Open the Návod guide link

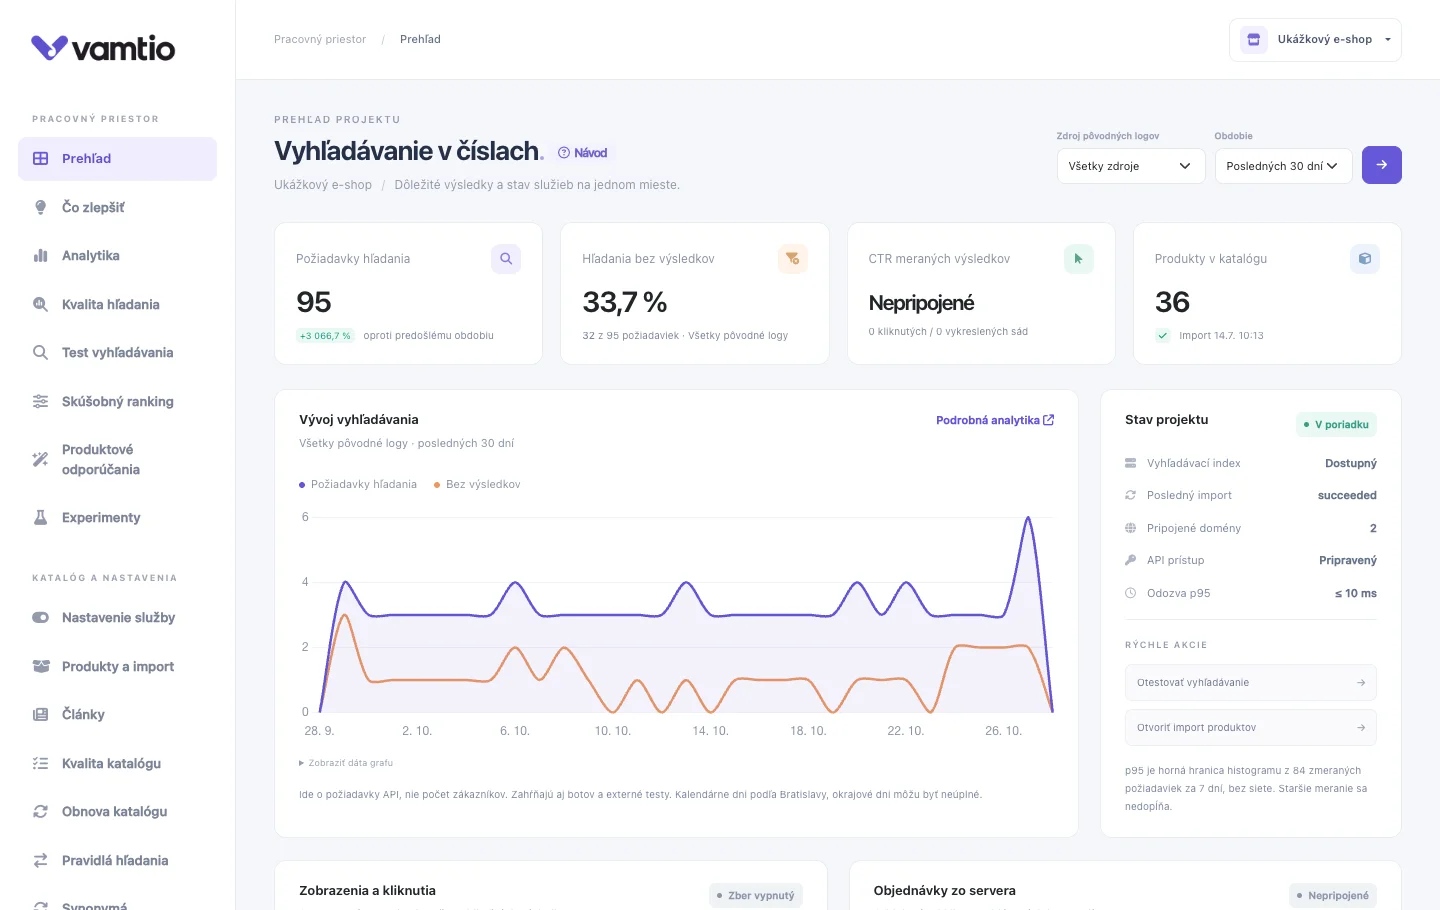pos(583,153)
